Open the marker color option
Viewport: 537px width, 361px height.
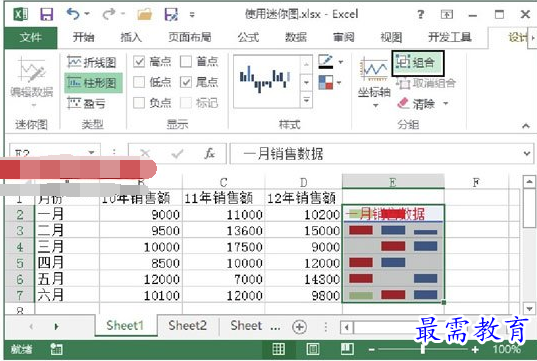[x=326, y=83]
